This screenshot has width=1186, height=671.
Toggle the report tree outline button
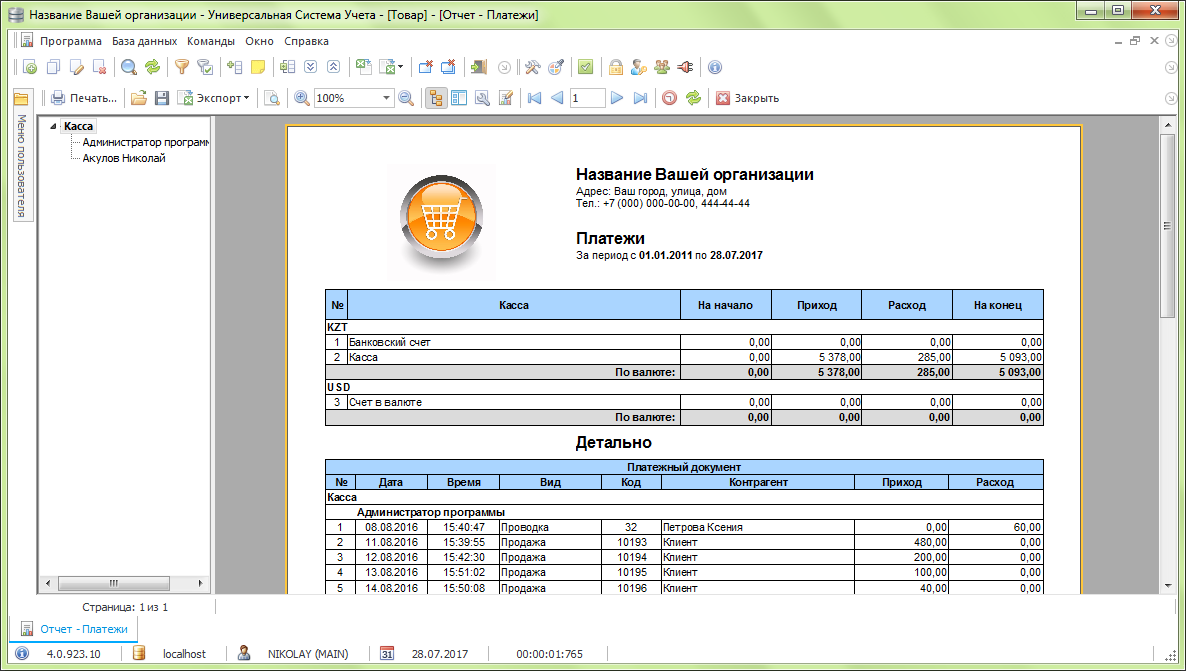click(436, 98)
